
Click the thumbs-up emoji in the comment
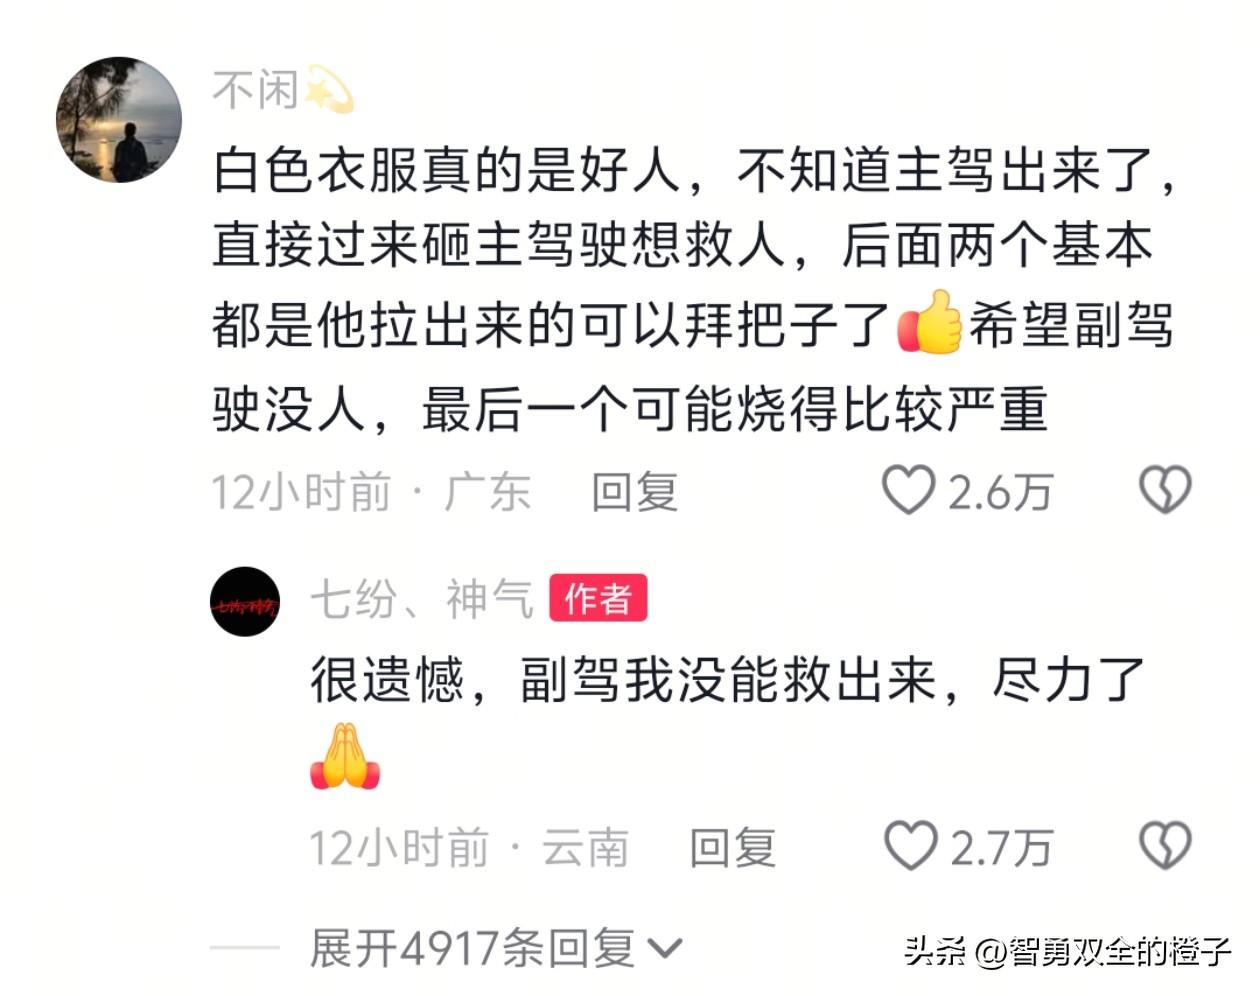929,322
